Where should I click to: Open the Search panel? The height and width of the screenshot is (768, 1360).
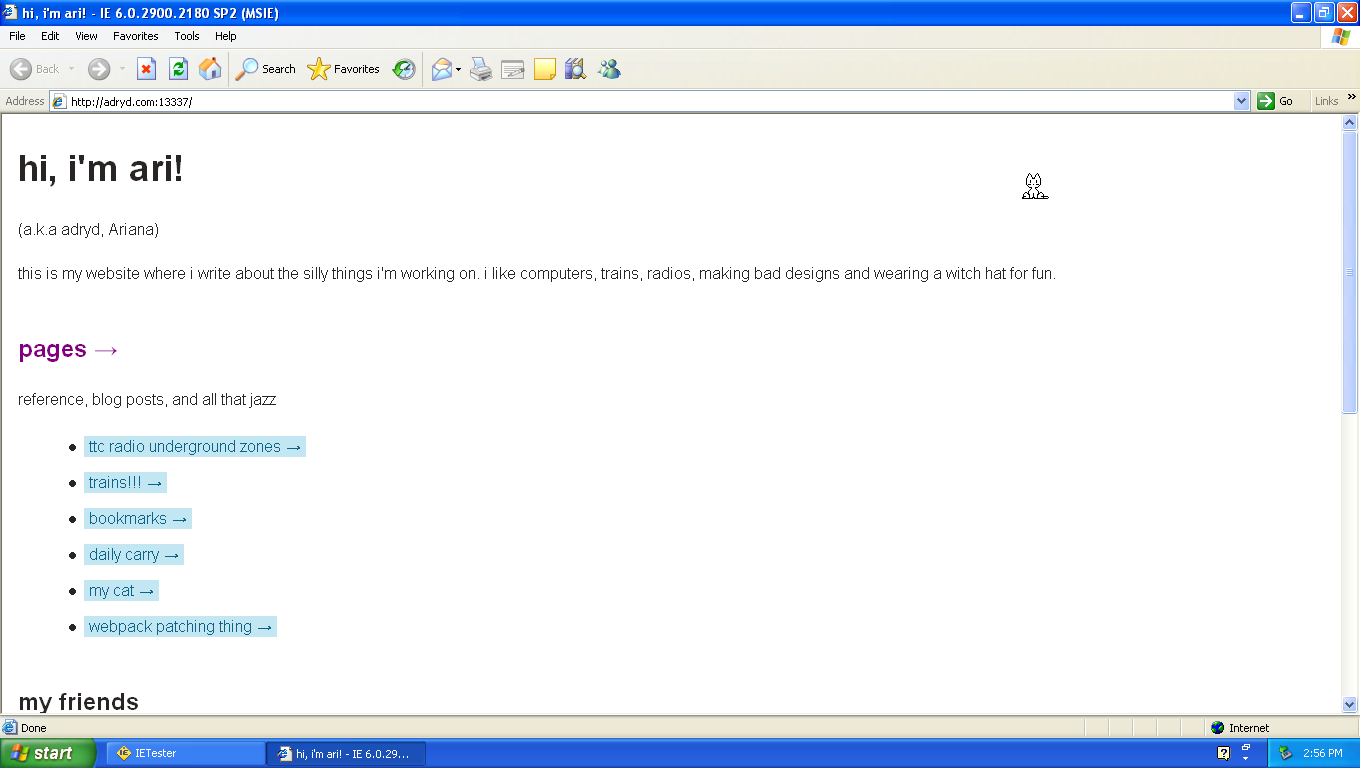(262, 68)
